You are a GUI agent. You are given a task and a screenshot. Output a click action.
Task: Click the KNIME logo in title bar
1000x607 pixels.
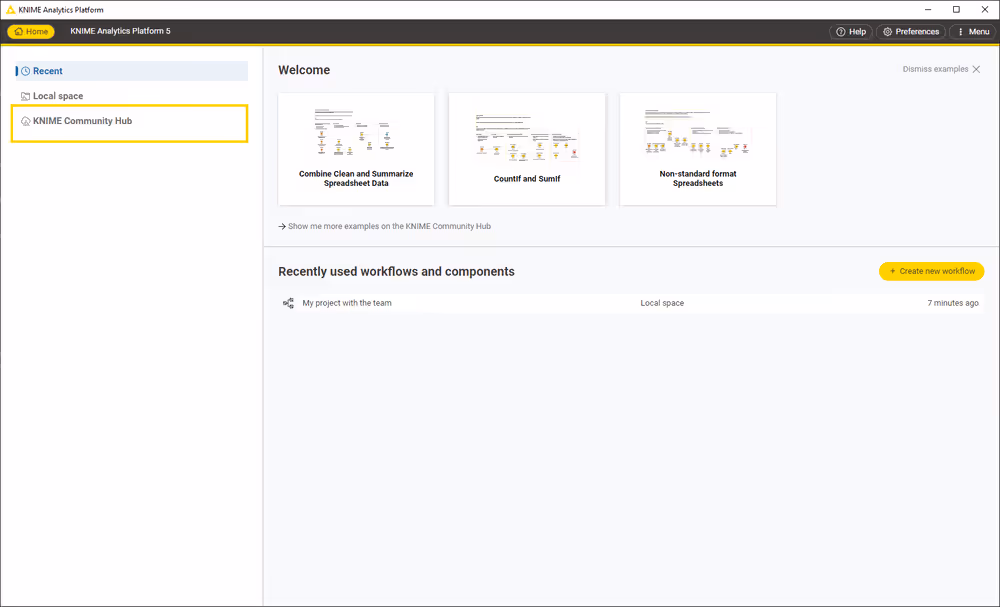tap(10, 10)
